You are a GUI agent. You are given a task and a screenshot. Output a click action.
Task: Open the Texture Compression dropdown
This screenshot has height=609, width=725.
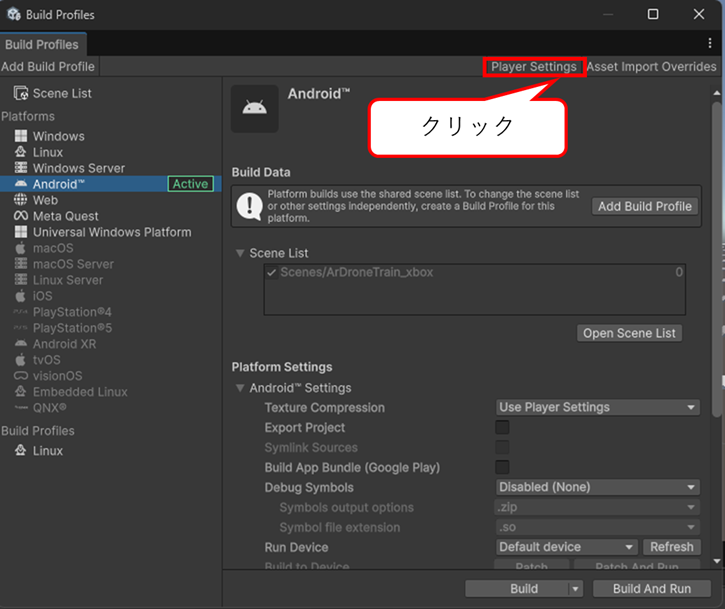598,407
